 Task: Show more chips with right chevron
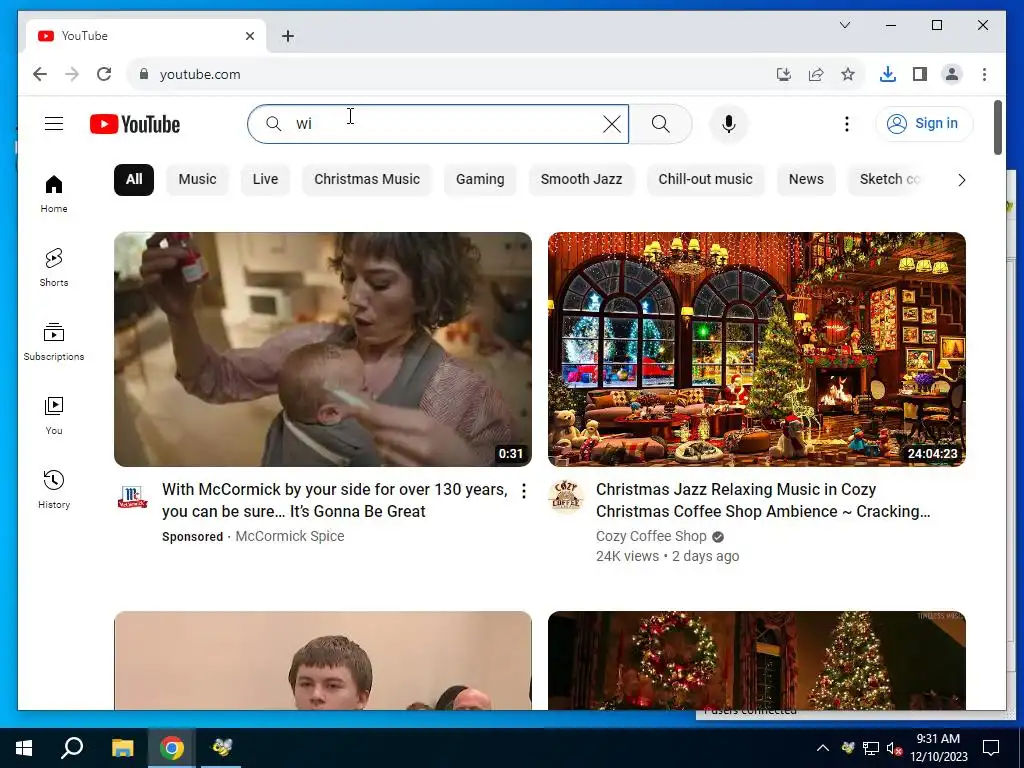[961, 180]
